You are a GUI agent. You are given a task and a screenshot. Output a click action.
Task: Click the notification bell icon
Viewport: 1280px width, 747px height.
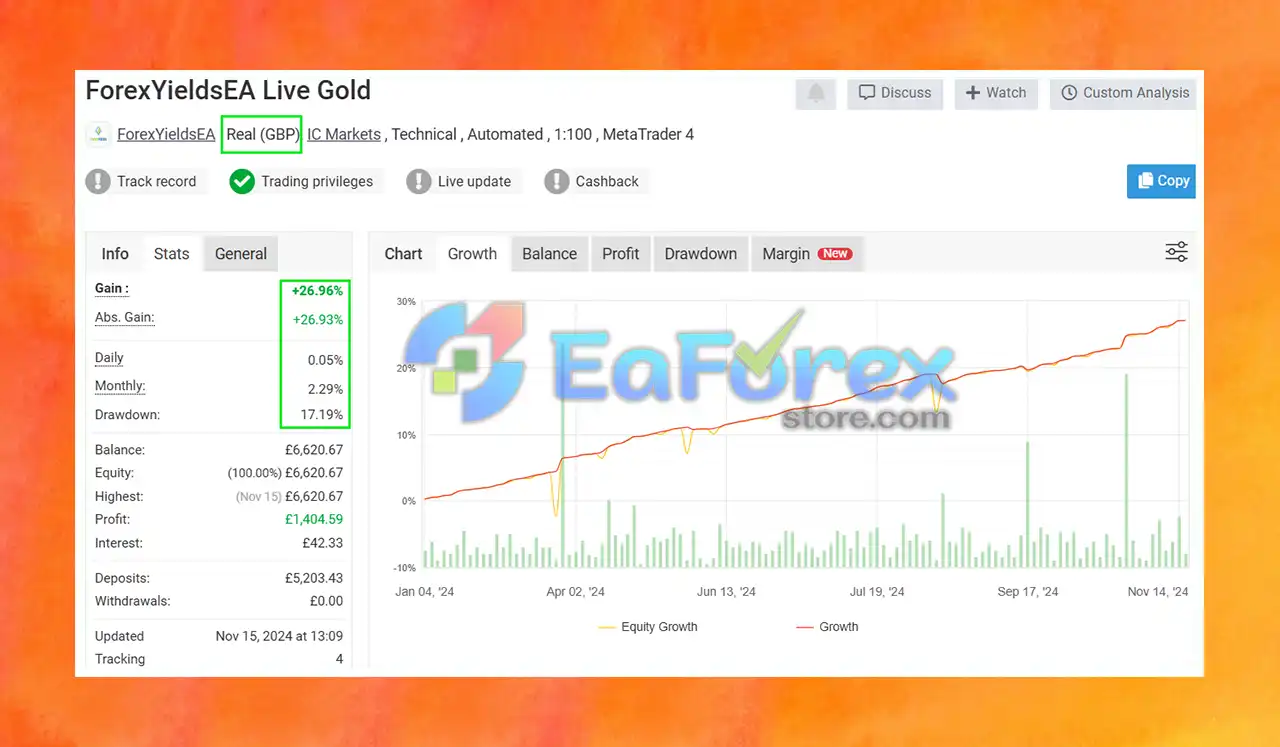[817, 93]
